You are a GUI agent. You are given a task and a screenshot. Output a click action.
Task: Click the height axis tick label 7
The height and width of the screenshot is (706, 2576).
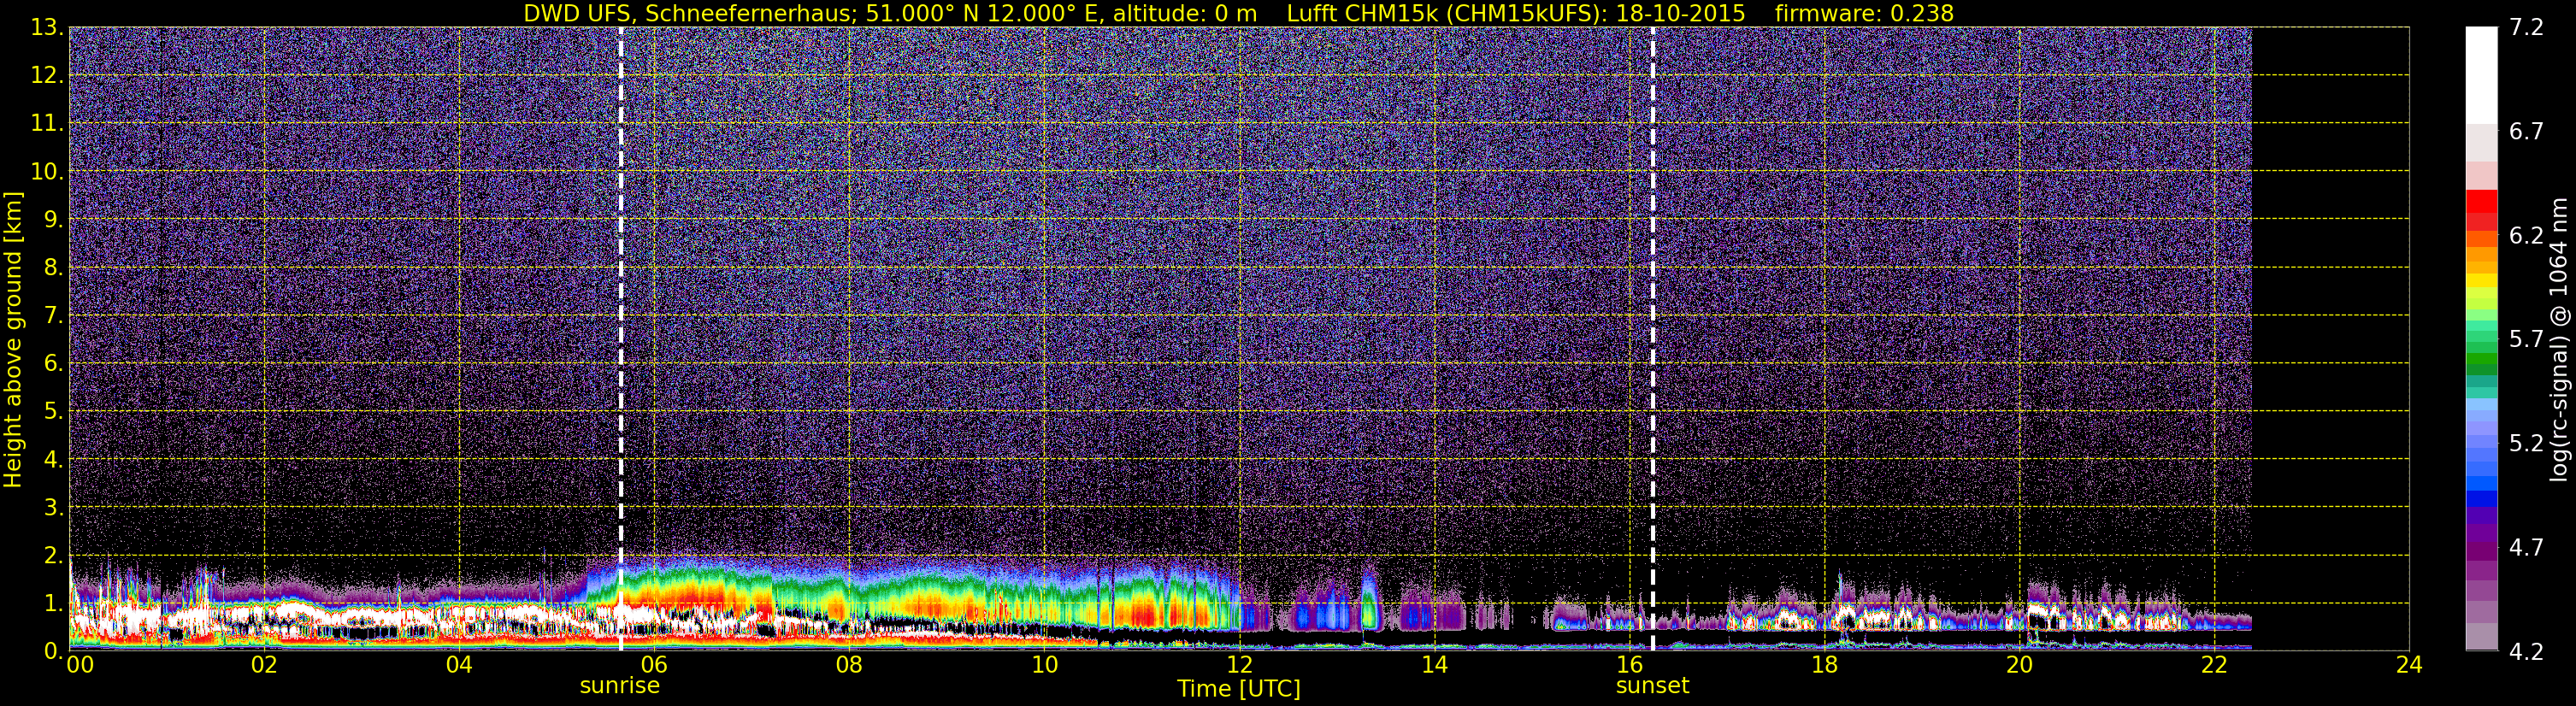52,316
